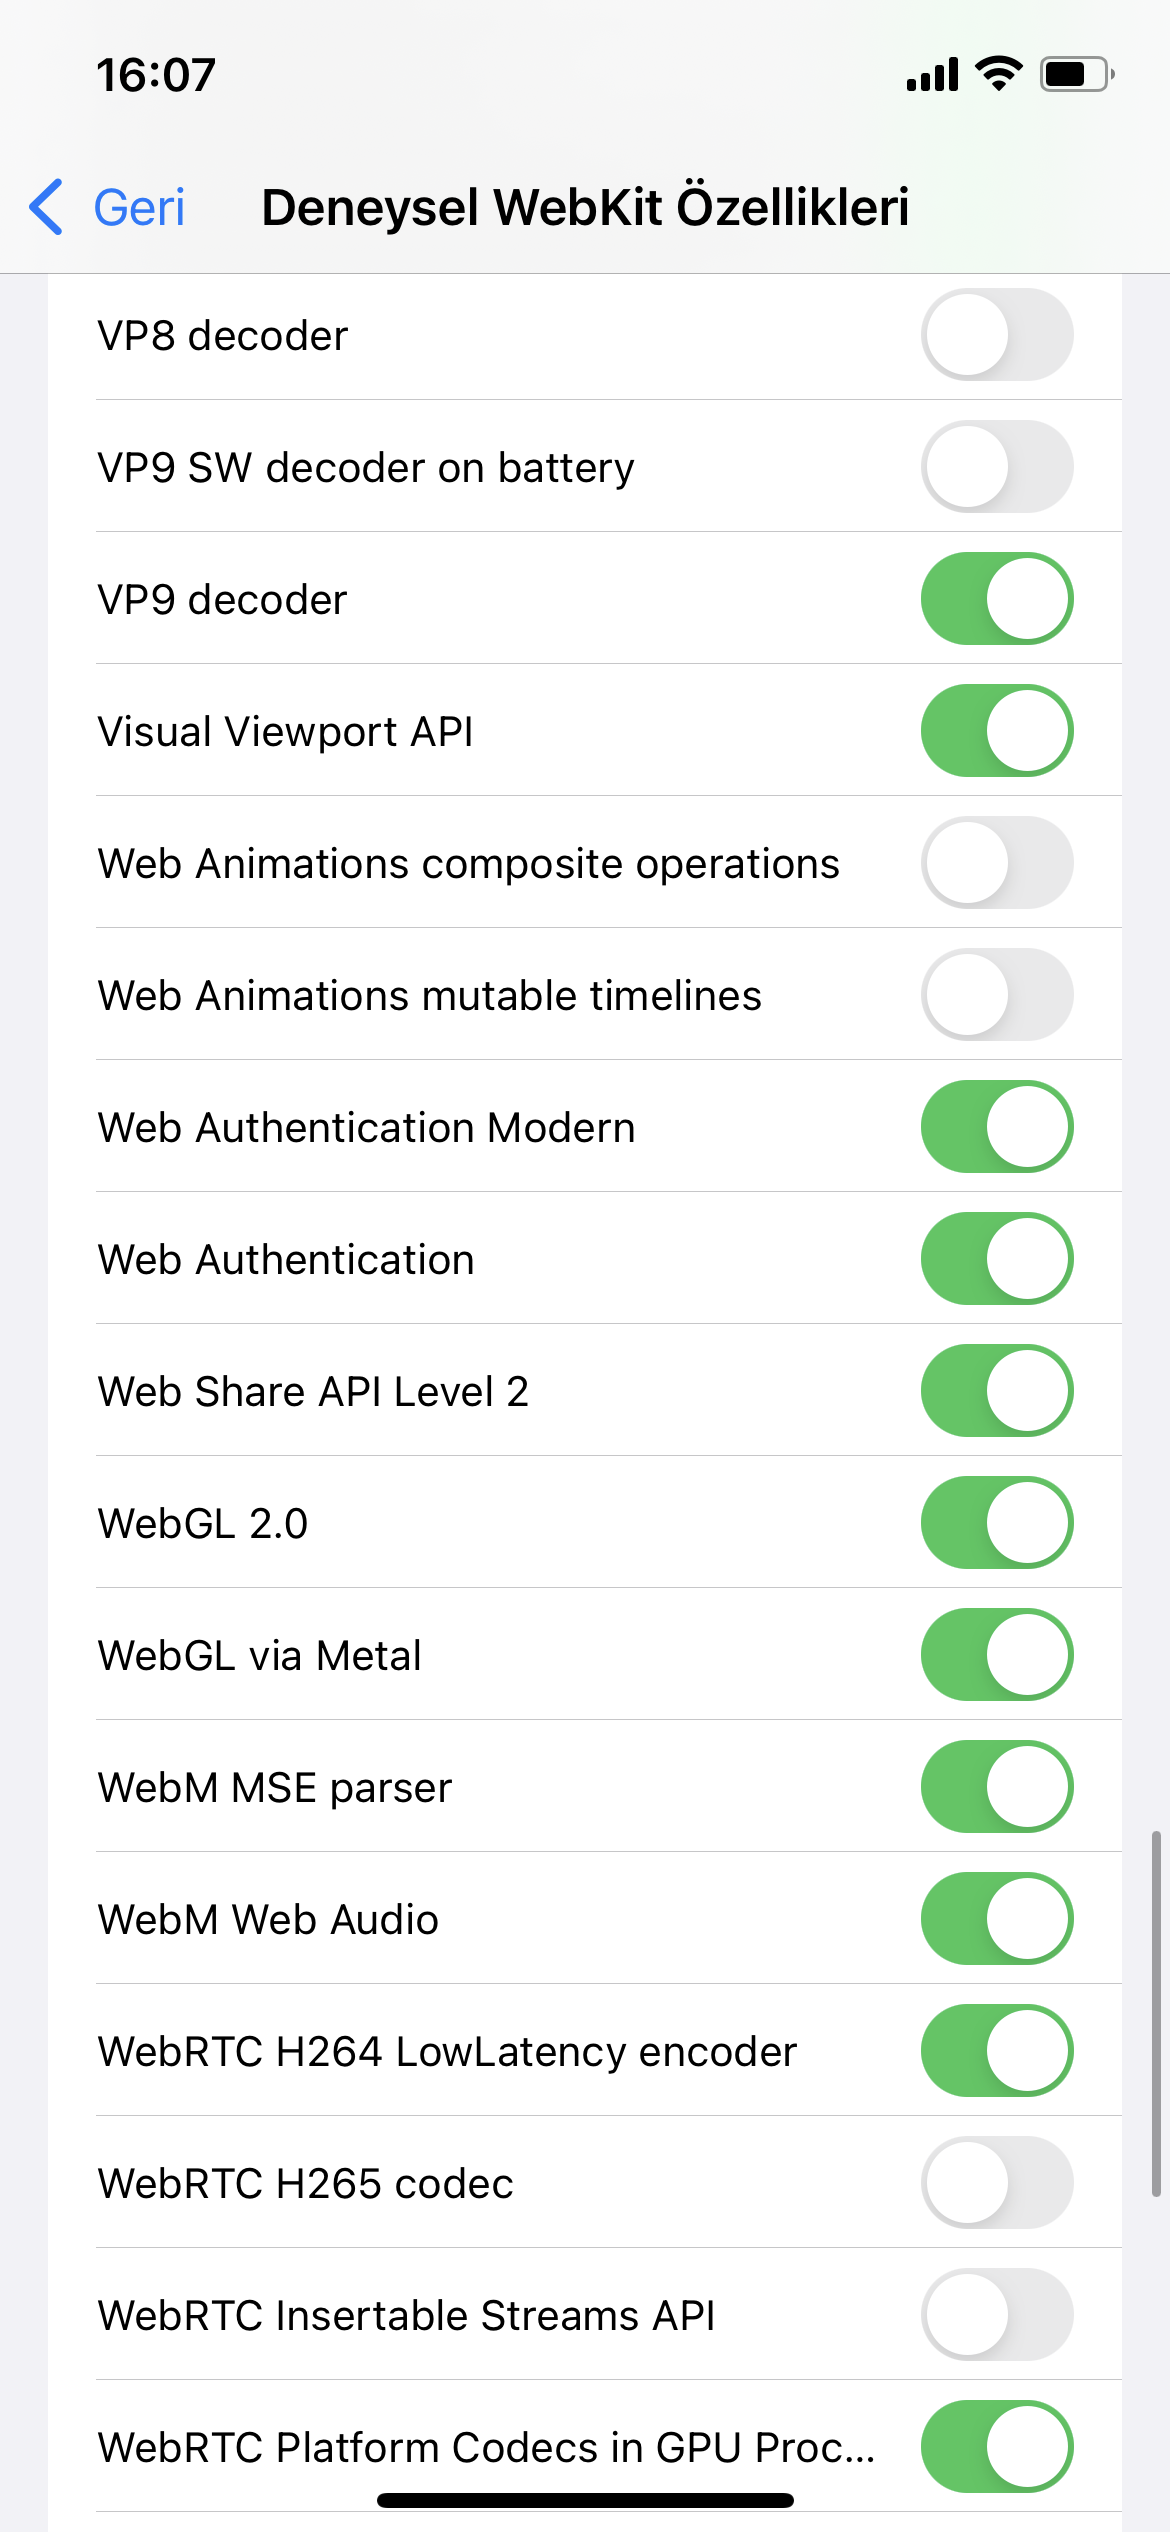Toggle Web Animations mutable timelines on

(997, 995)
